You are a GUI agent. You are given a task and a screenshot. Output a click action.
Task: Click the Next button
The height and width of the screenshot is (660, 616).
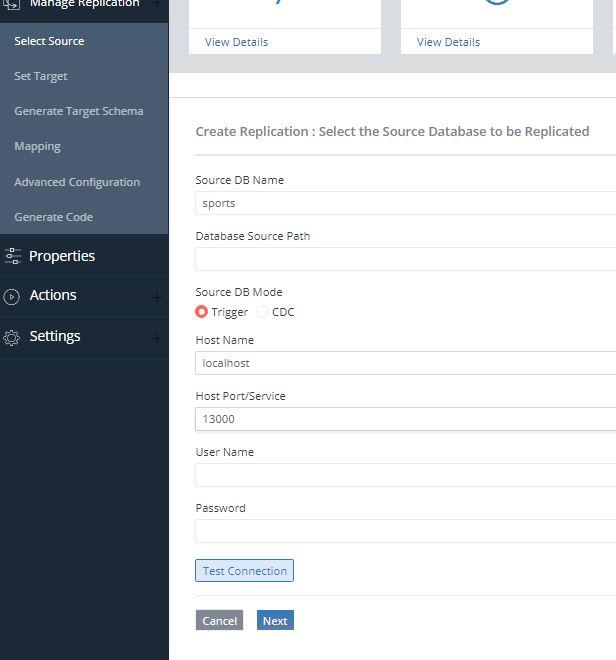(275, 620)
